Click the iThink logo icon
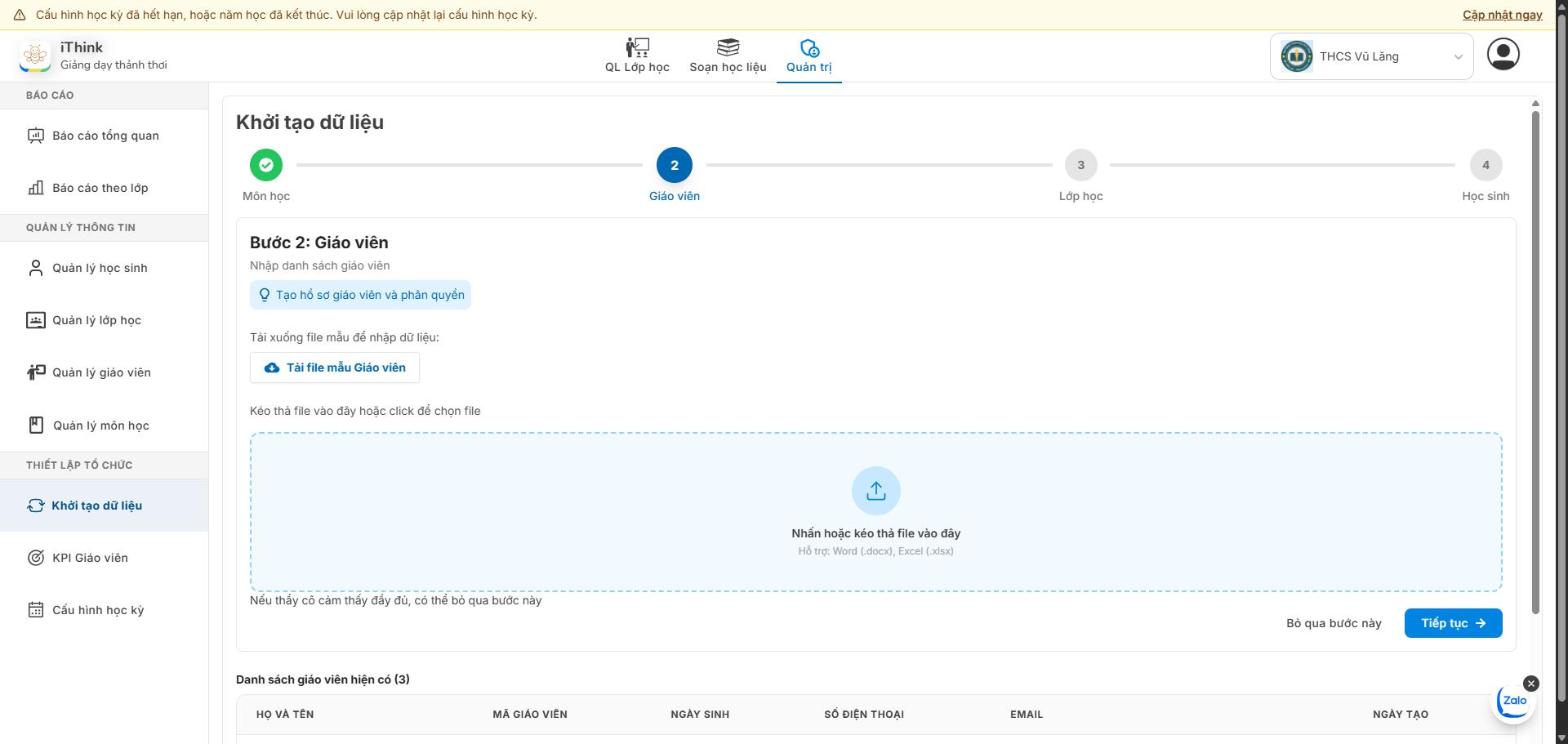This screenshot has height=744, width=1568. coord(35,56)
